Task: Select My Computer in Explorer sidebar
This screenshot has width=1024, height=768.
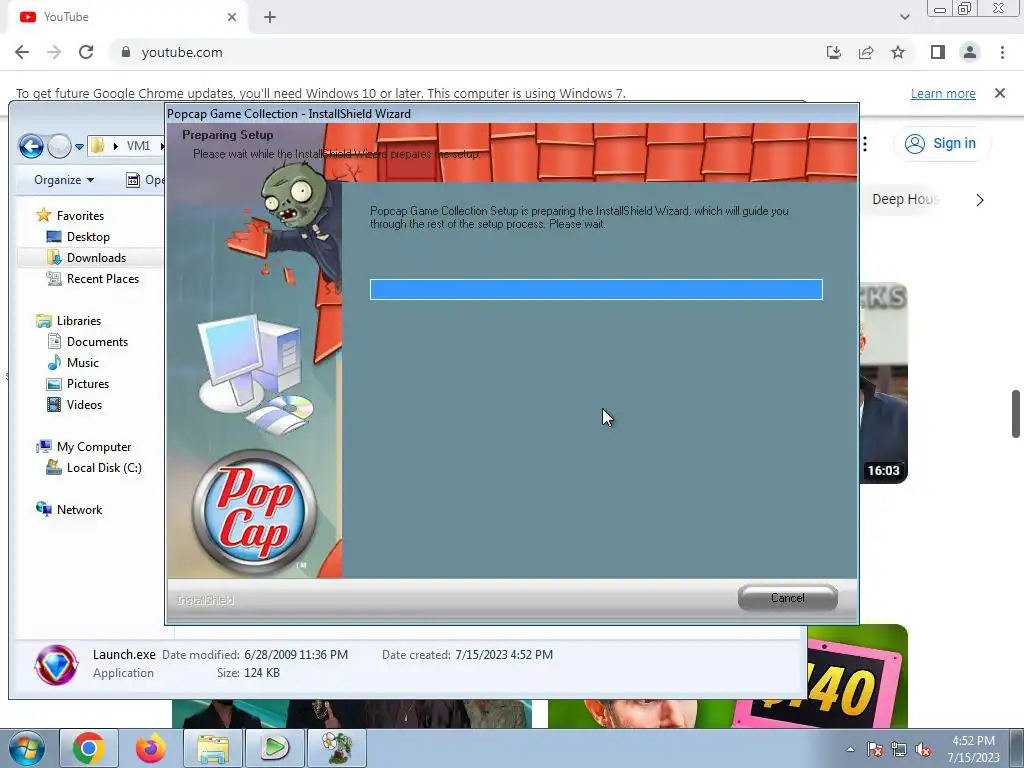Action: click(x=93, y=447)
